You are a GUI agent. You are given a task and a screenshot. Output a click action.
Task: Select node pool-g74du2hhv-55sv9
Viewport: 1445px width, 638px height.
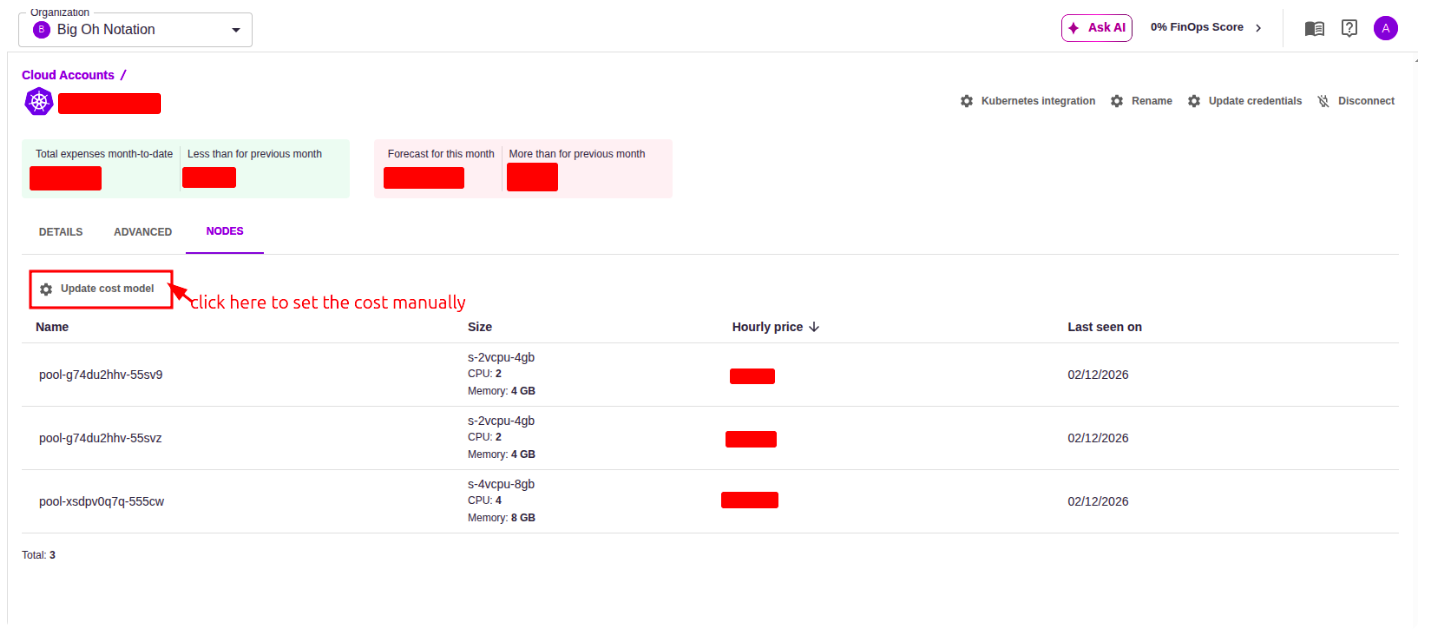click(101, 375)
